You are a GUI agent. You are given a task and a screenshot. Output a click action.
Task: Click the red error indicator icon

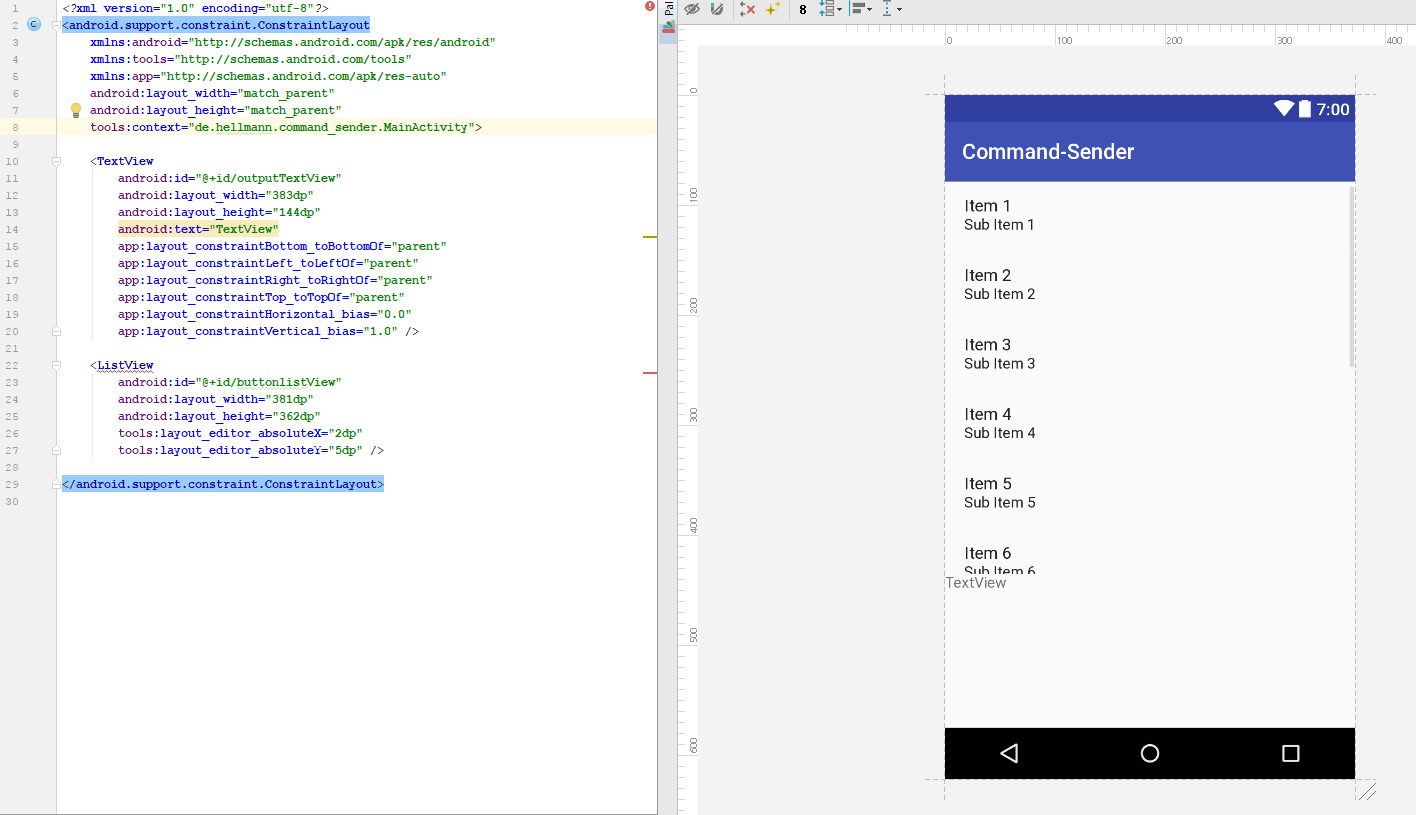pos(650,6)
